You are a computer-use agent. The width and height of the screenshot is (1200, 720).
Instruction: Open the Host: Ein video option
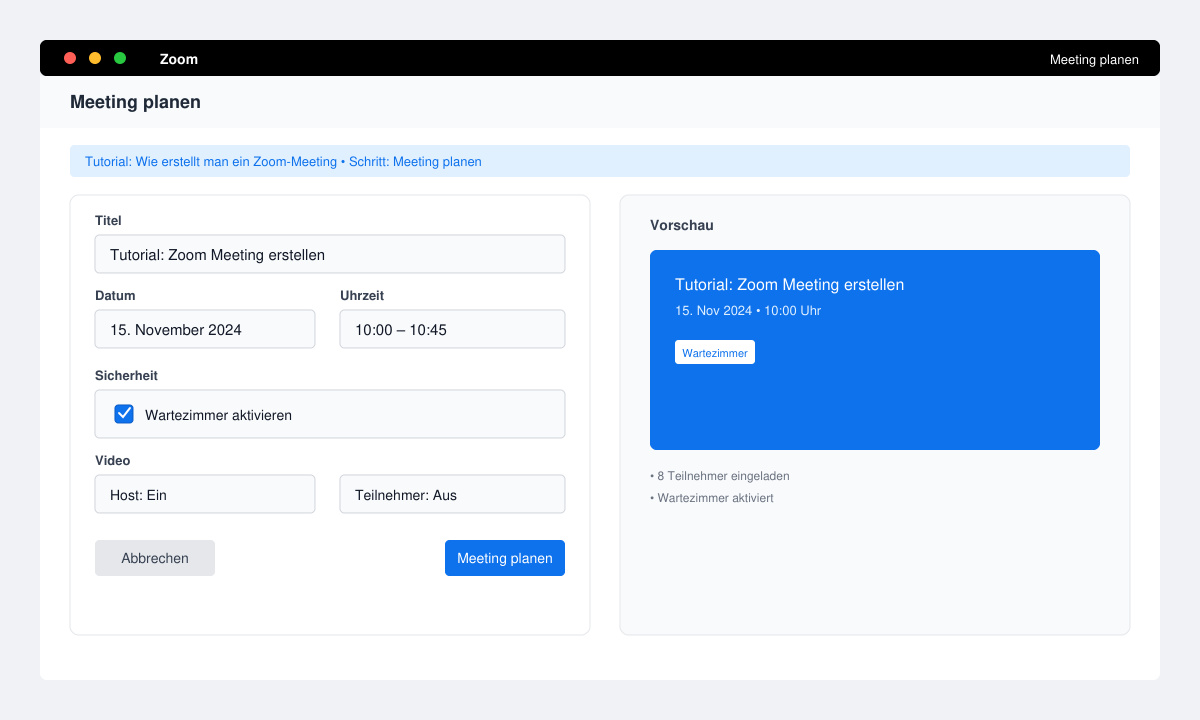pyautogui.click(x=205, y=494)
